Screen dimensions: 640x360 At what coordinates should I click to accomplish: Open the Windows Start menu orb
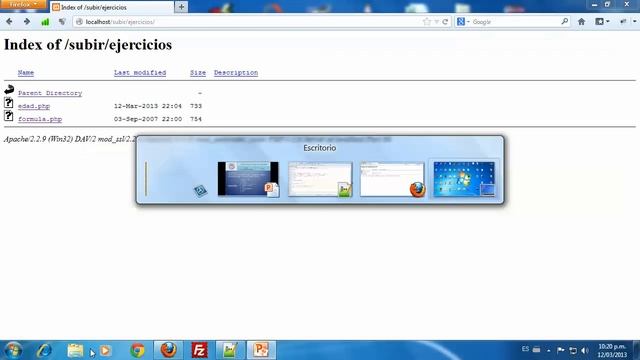coord(13,350)
